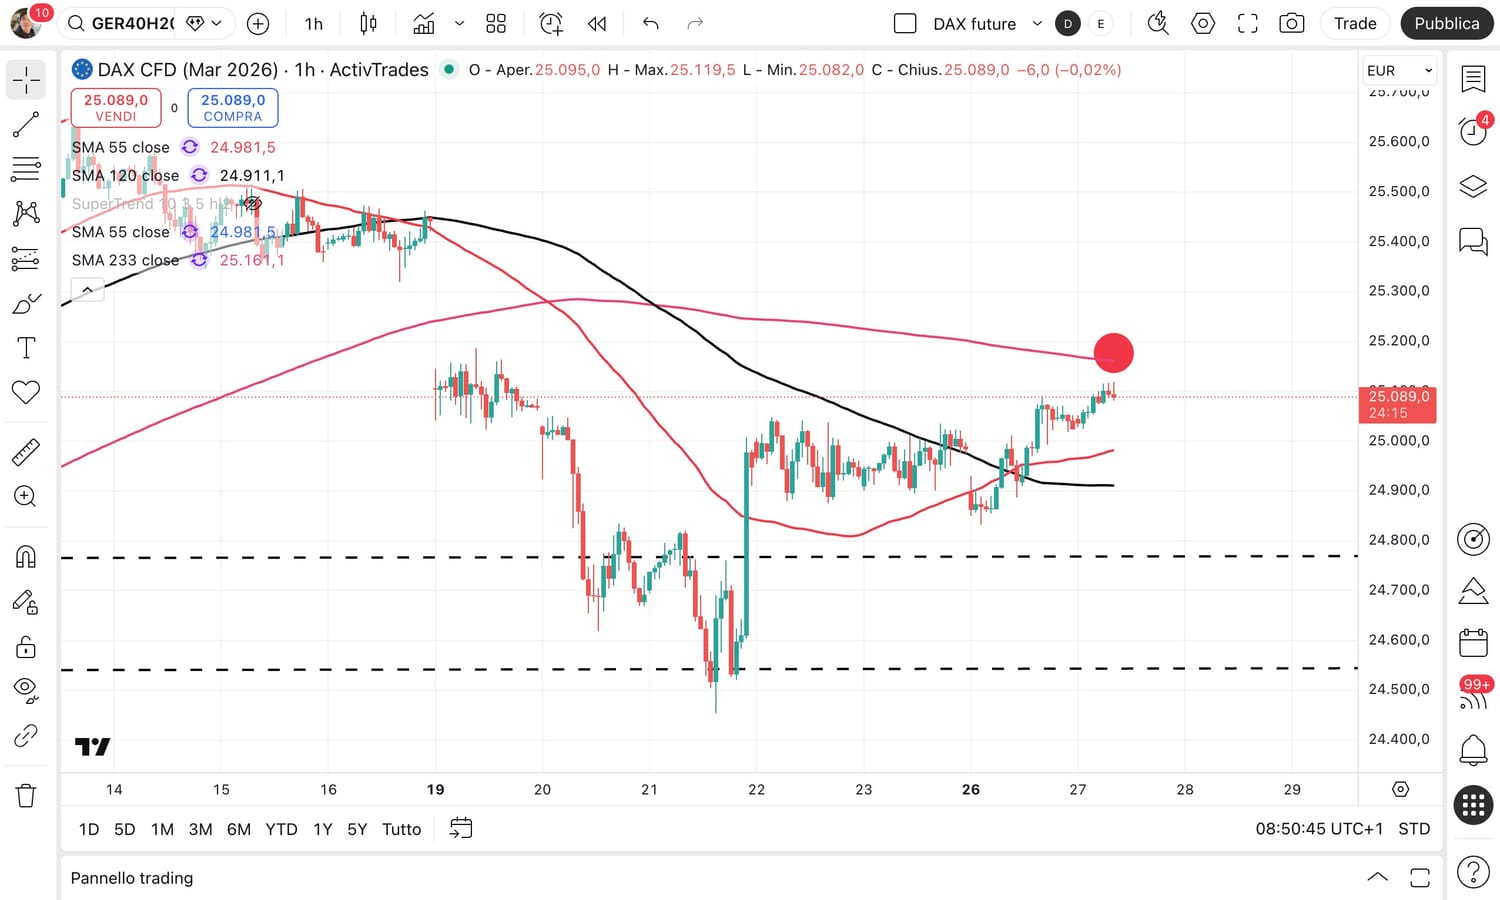Open the chats panel icon
1500x900 pixels.
1473,242
